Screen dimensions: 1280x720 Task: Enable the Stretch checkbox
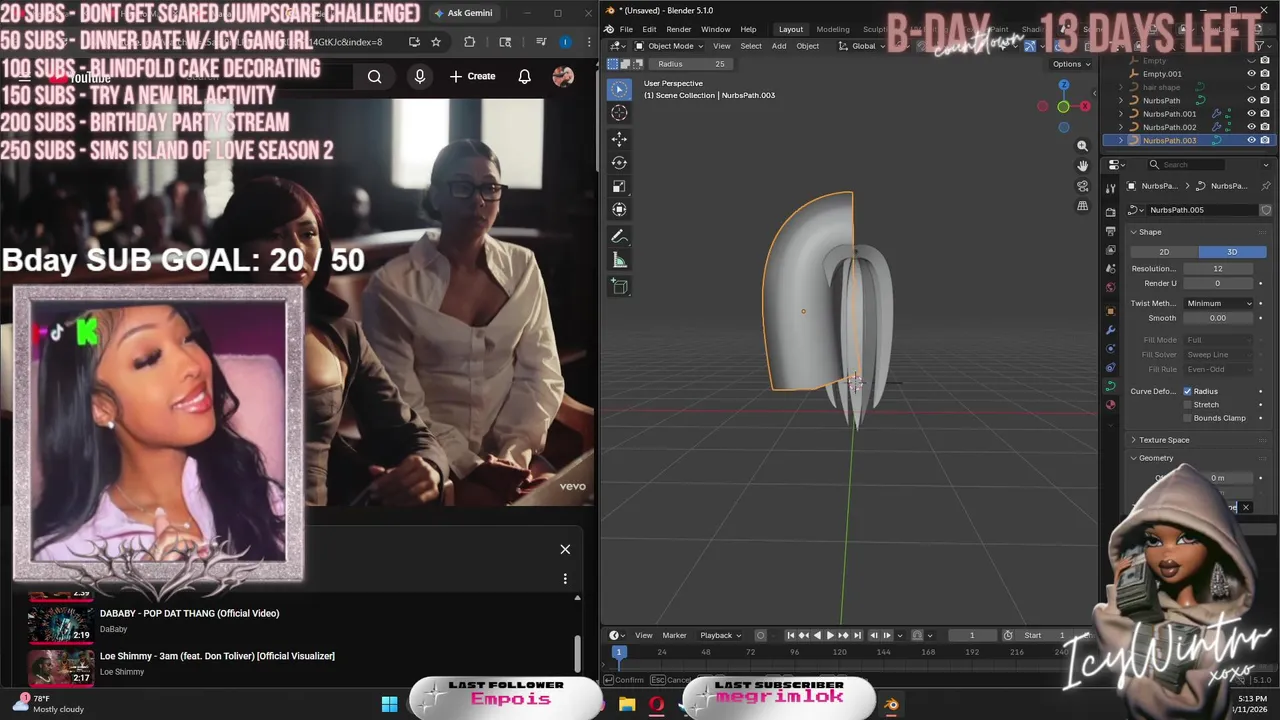1188,405
